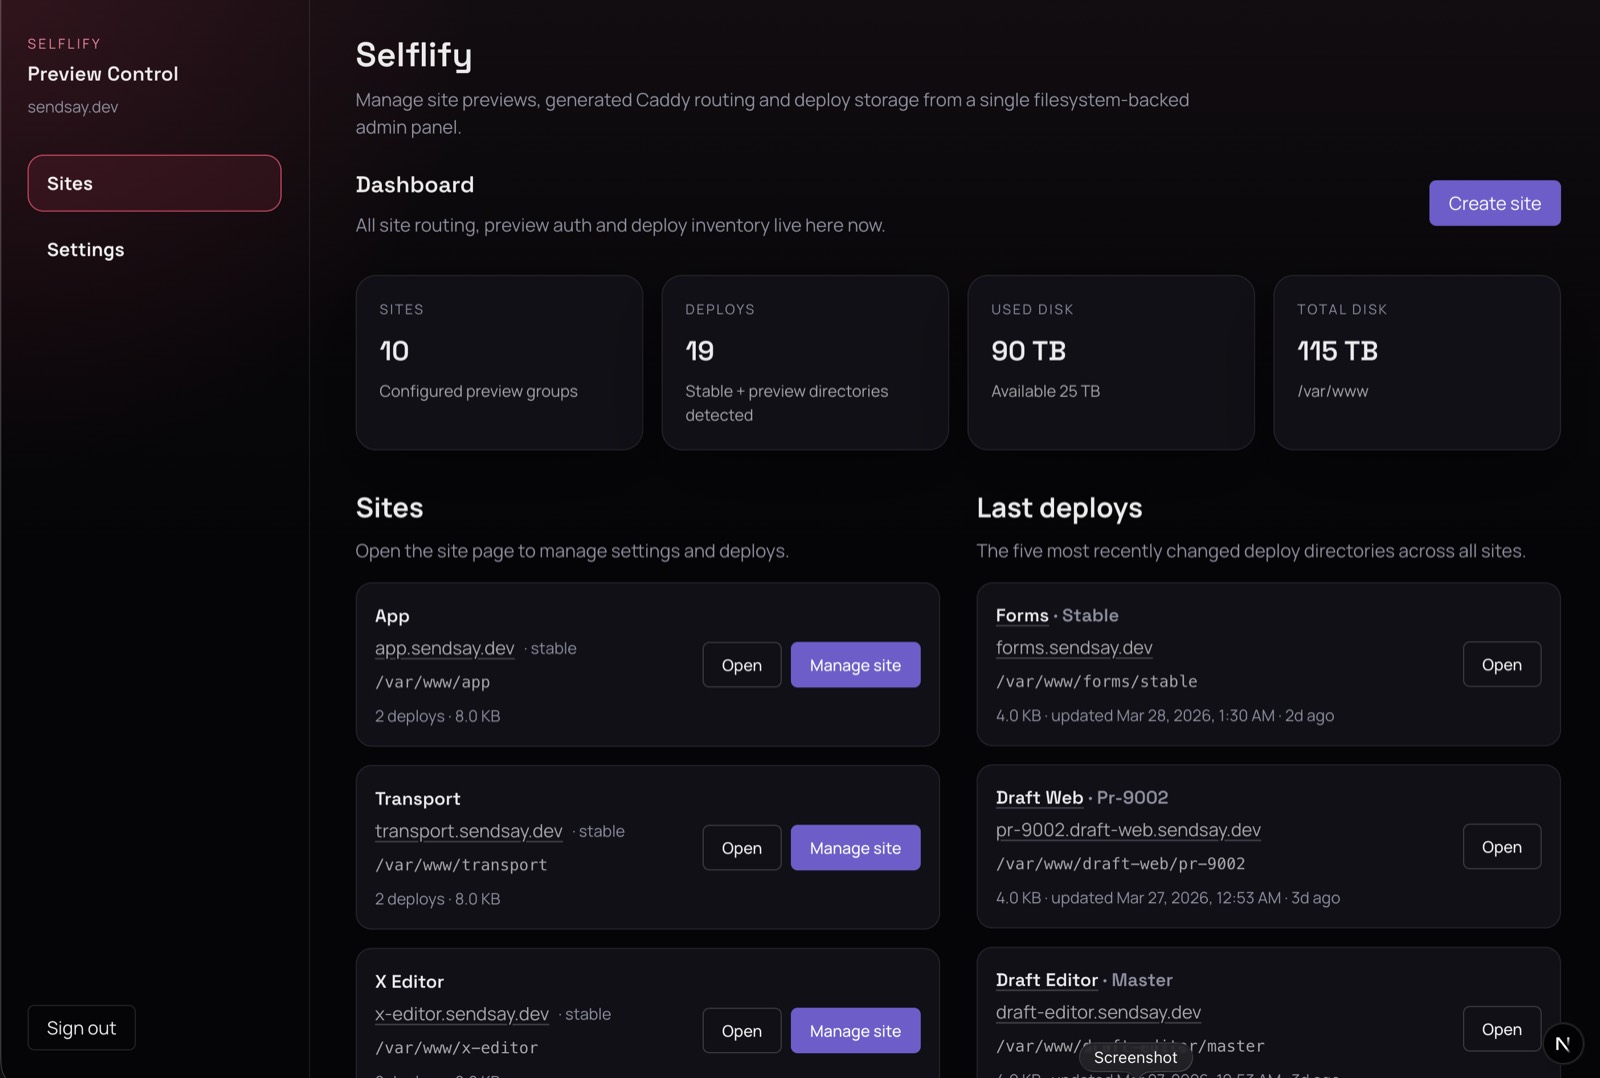Click Open on the Draft Web Pr-9002 deploy
1600x1078 pixels.
[x=1501, y=847]
